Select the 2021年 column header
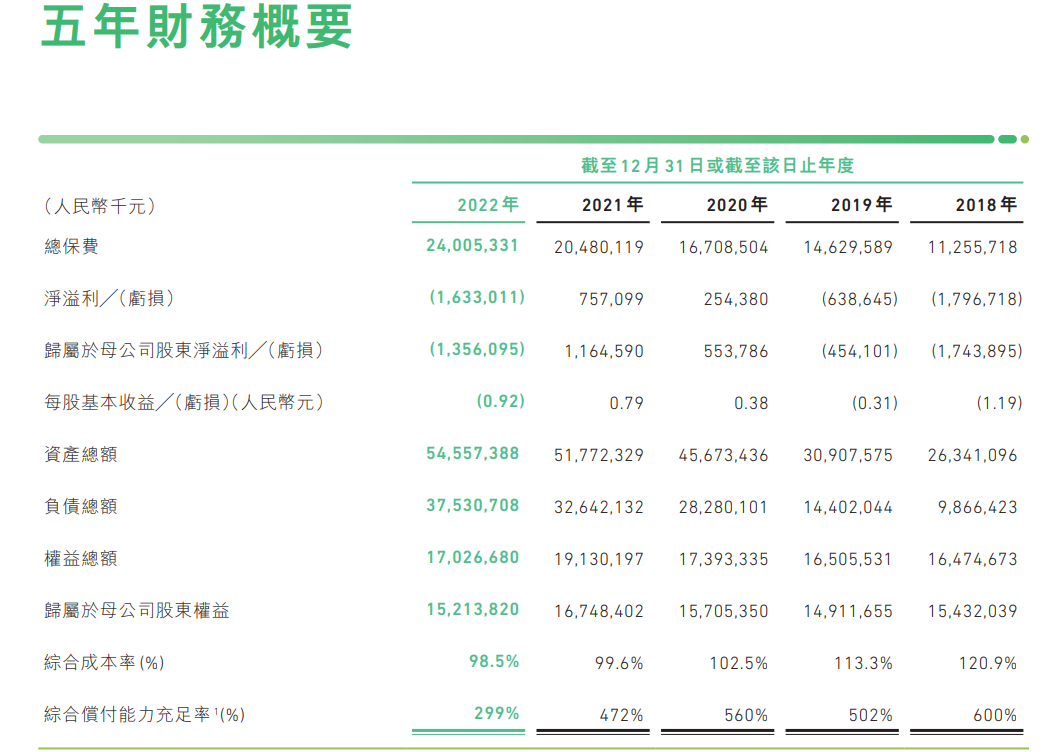 point(612,204)
